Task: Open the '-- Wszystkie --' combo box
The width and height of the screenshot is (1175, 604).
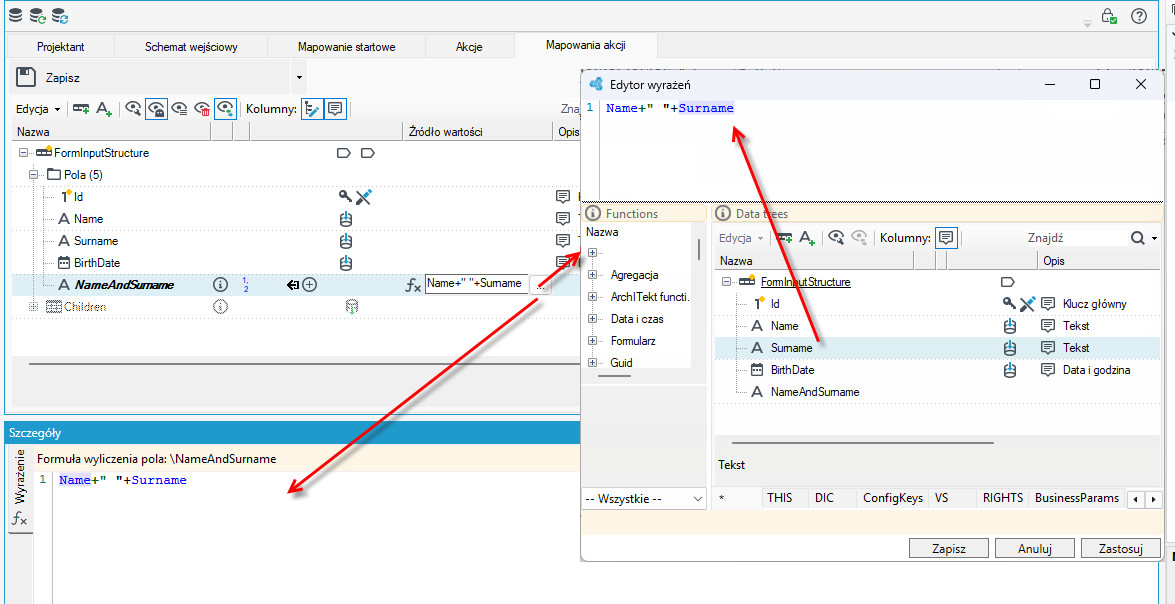Action: 644,498
